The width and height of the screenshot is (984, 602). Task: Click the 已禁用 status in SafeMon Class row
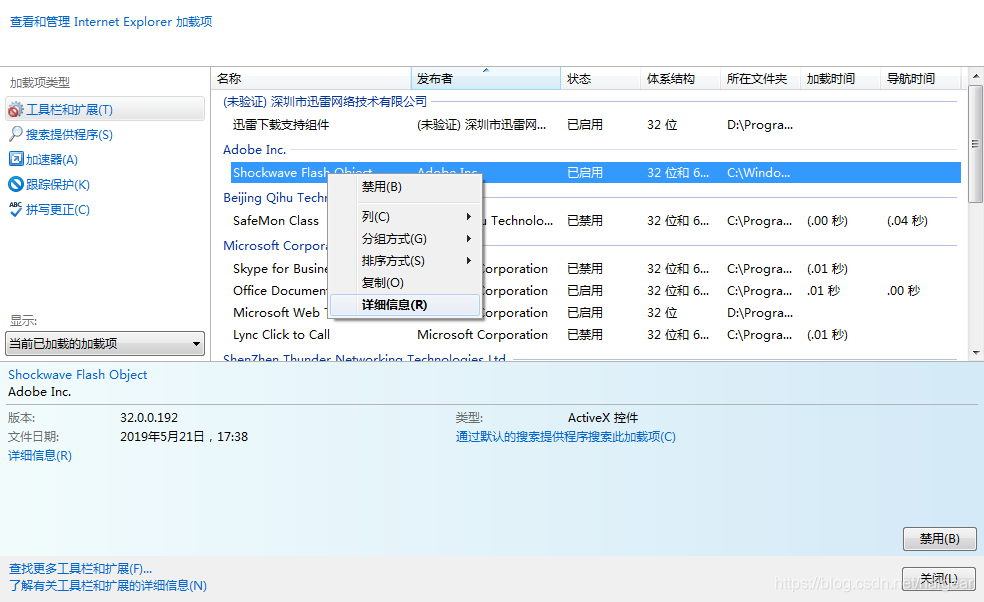click(x=585, y=221)
